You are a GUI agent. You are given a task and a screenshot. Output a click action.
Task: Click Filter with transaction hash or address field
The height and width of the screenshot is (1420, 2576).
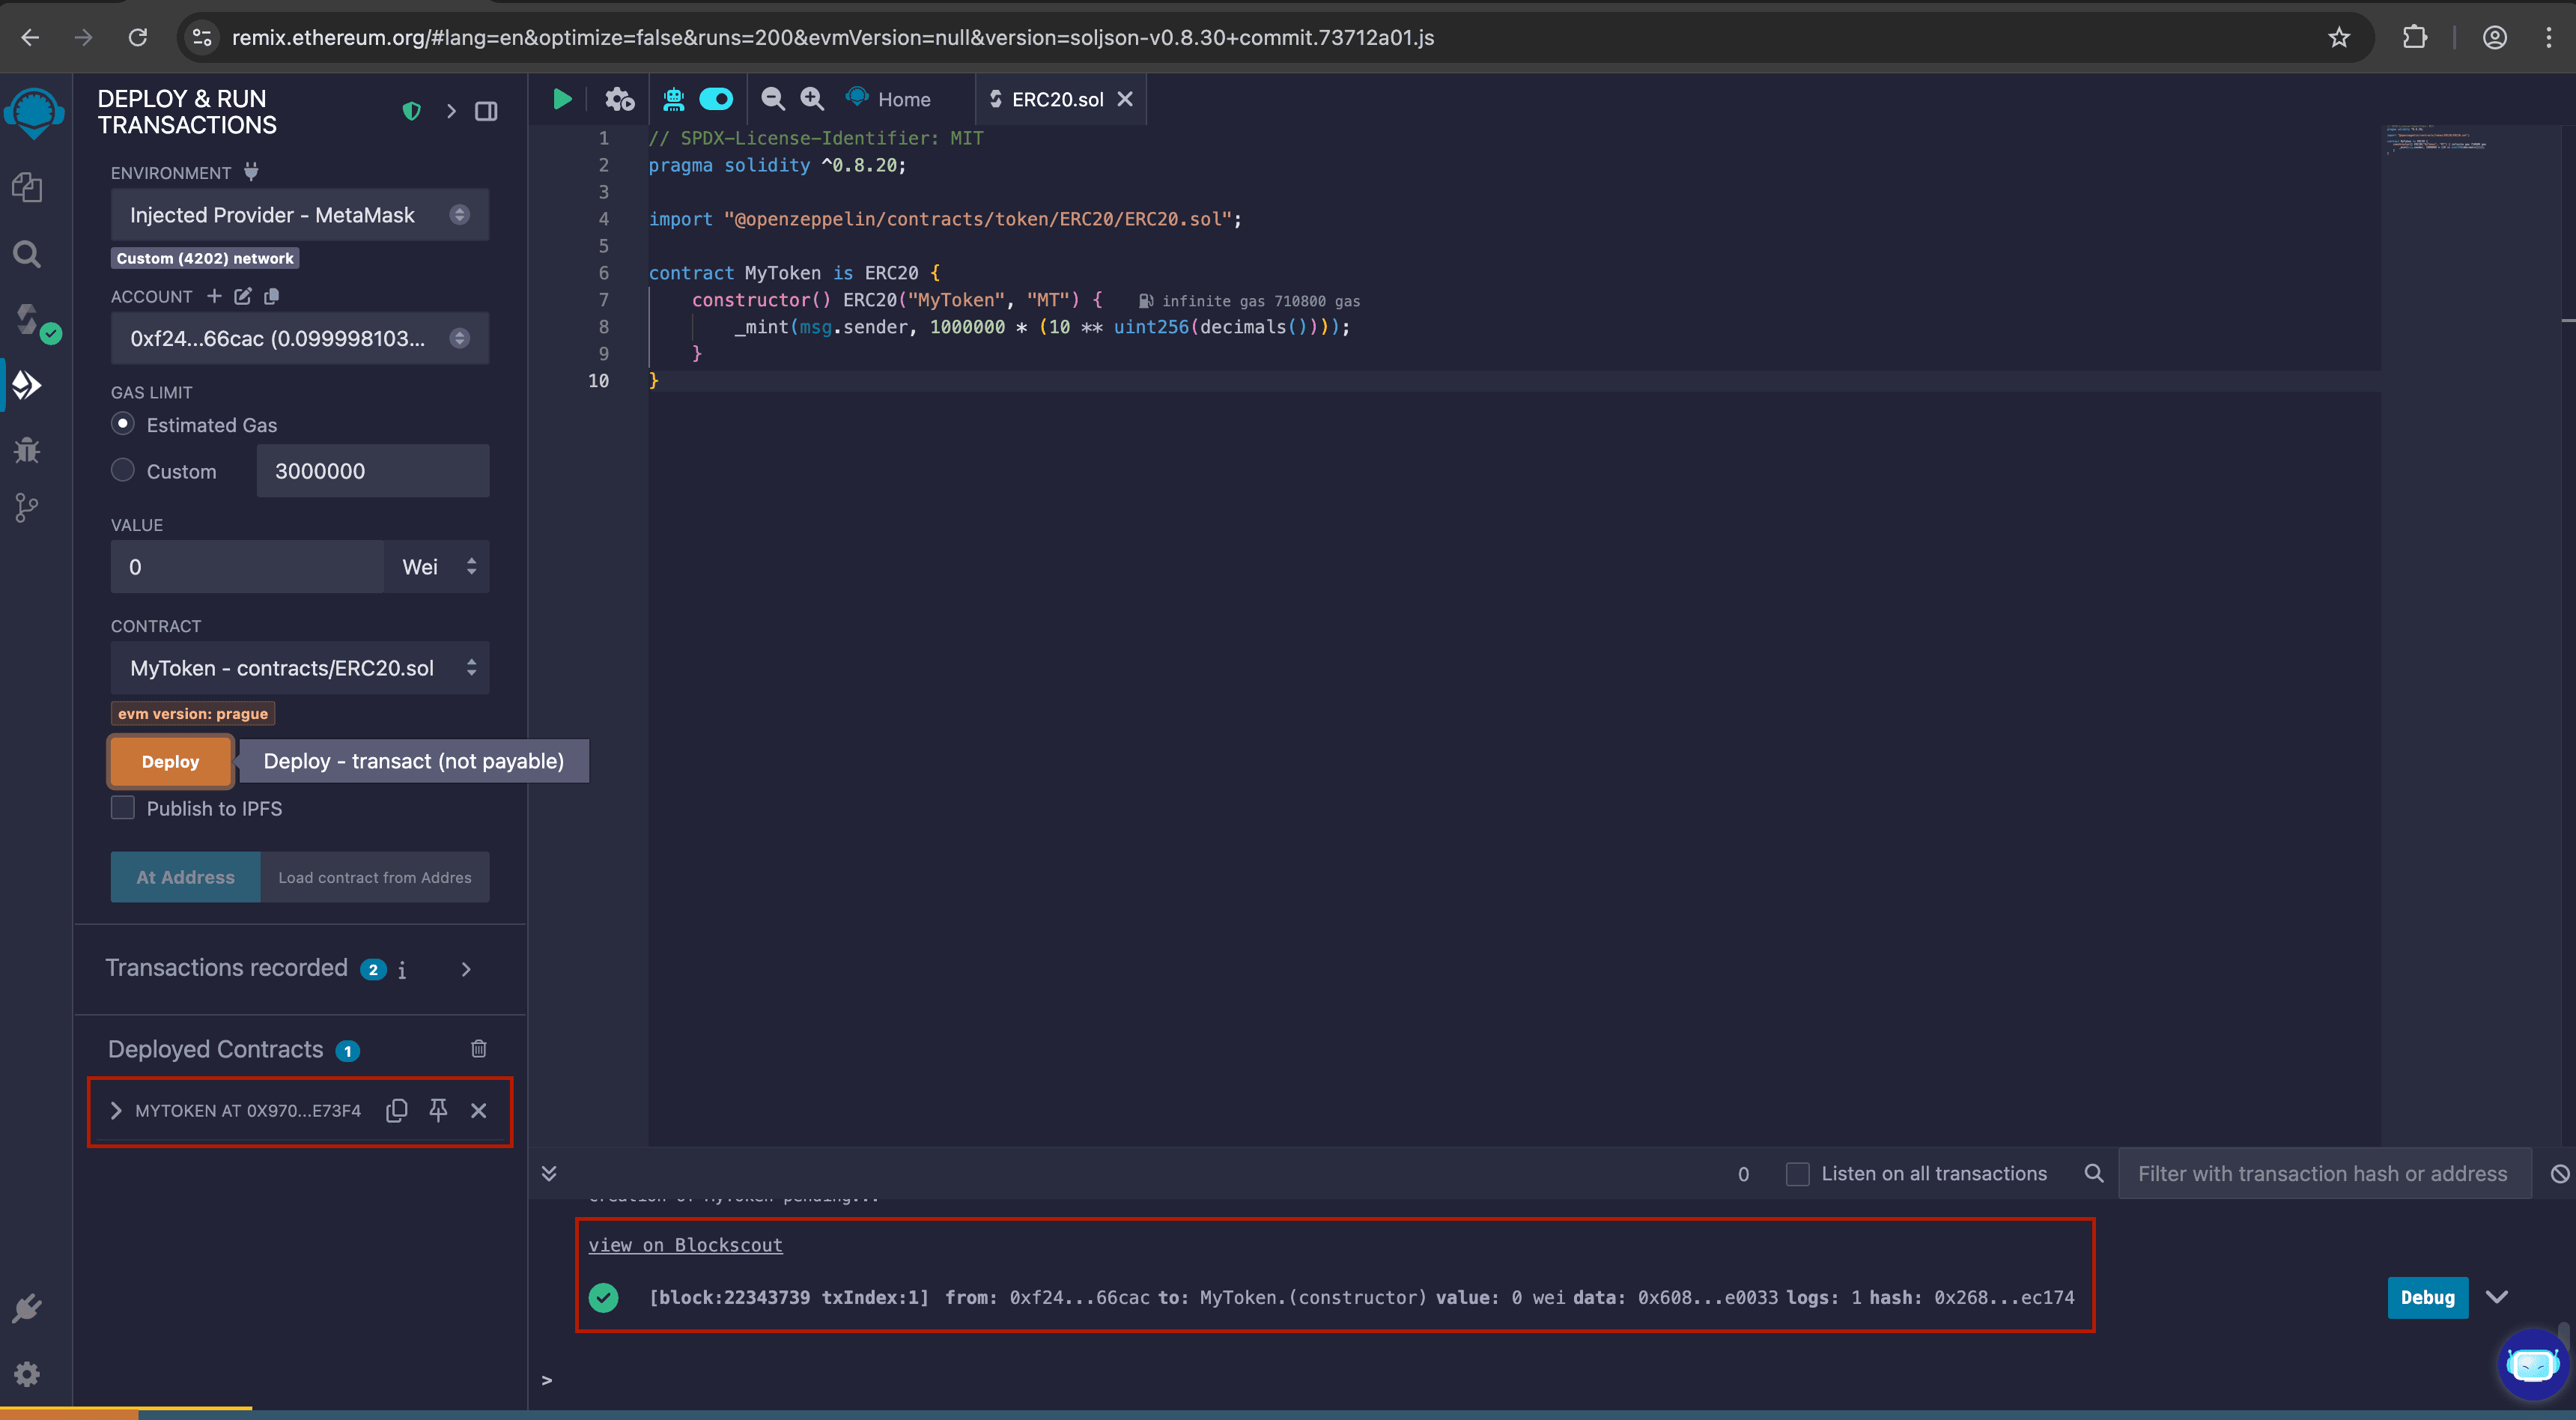(2324, 1173)
